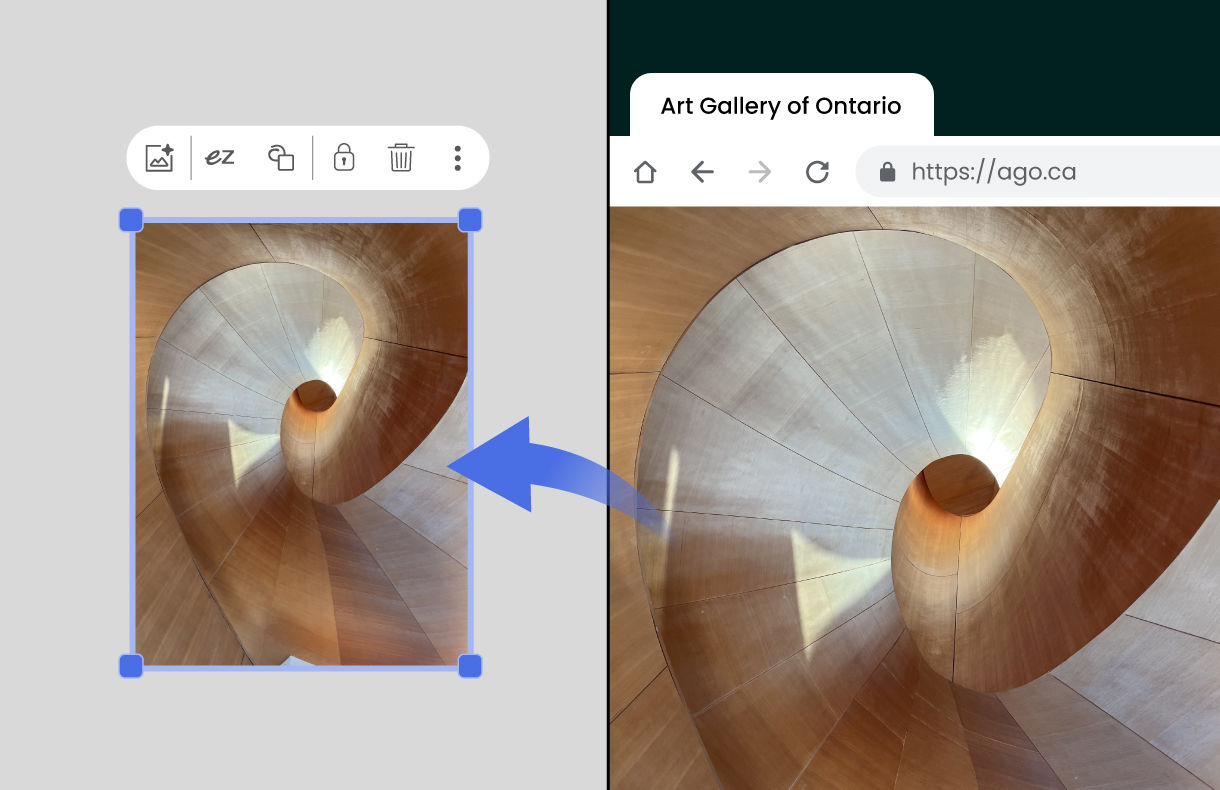Click the replace image icon on the toolbar
The width and height of the screenshot is (1220, 790).
click(159, 157)
